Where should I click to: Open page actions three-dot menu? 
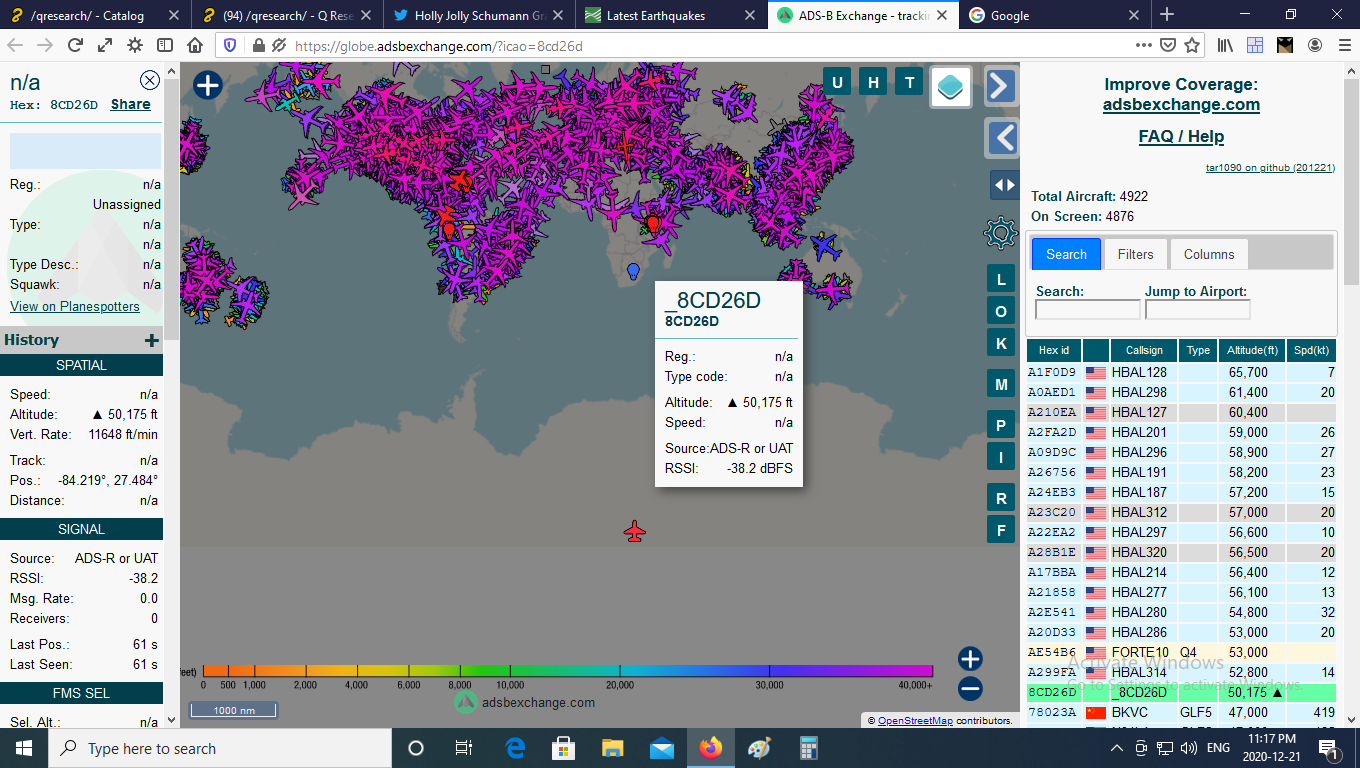[1144, 45]
